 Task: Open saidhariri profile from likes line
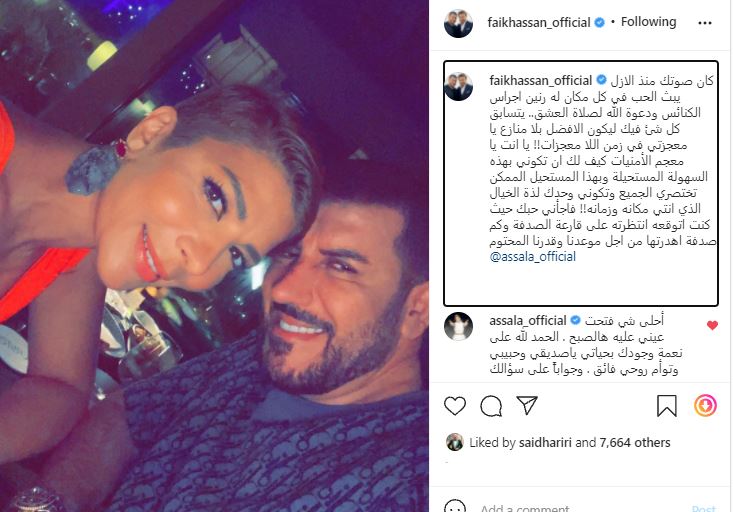545,442
